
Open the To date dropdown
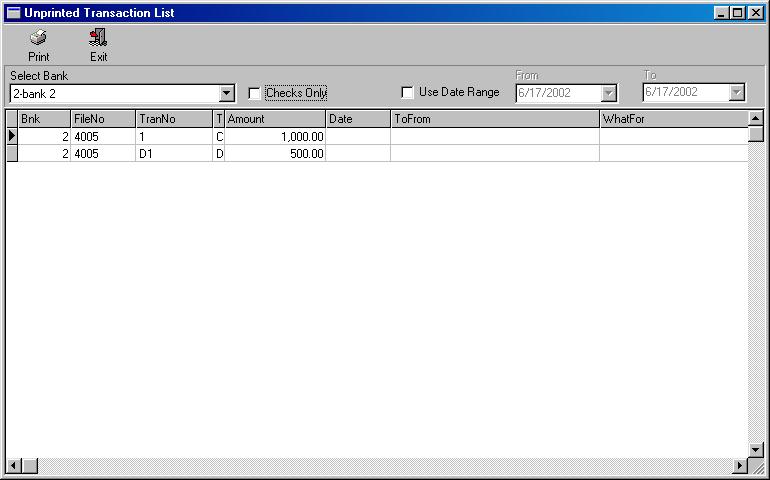coord(737,93)
